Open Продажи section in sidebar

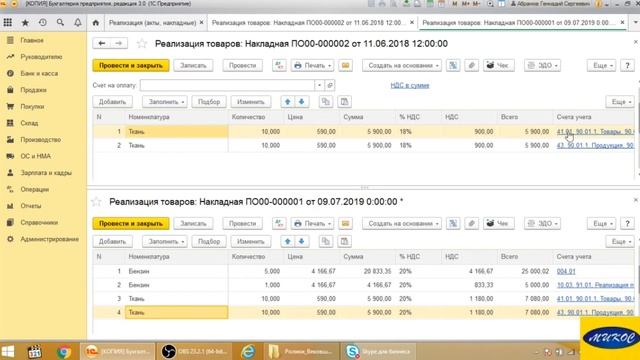[33, 90]
